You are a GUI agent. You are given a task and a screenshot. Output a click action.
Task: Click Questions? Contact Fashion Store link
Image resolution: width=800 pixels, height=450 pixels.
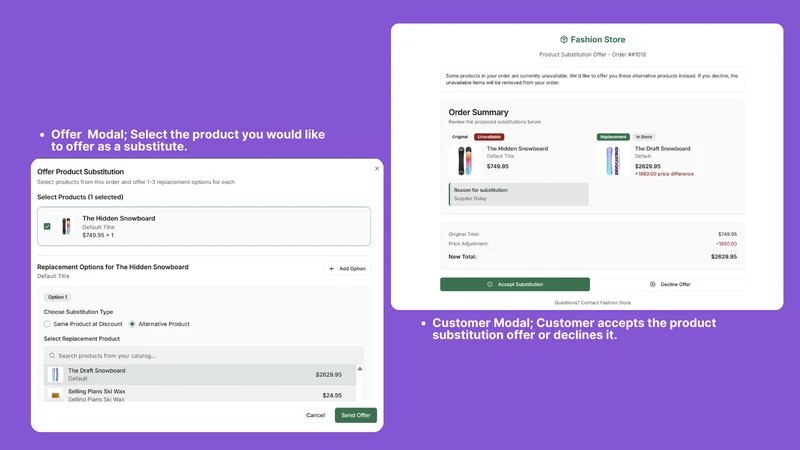[x=592, y=303]
